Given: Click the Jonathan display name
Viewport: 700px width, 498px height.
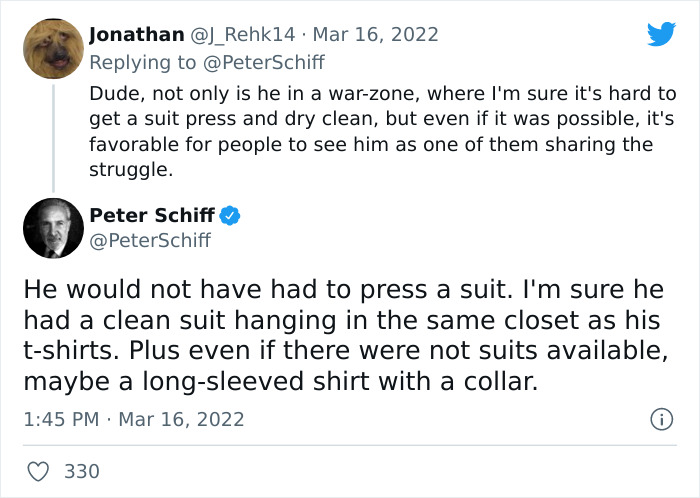Looking at the screenshot, I should pos(136,35).
